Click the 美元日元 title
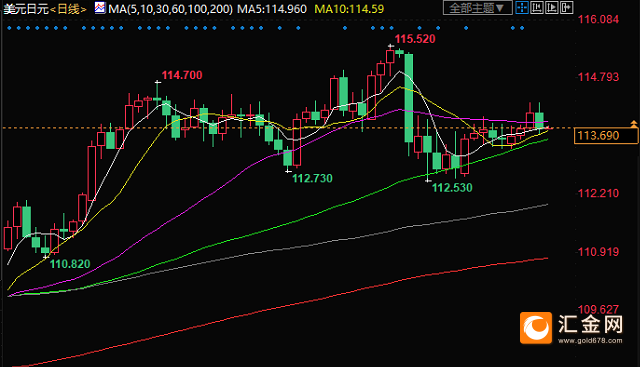The height and width of the screenshot is (367, 640). 26,9
